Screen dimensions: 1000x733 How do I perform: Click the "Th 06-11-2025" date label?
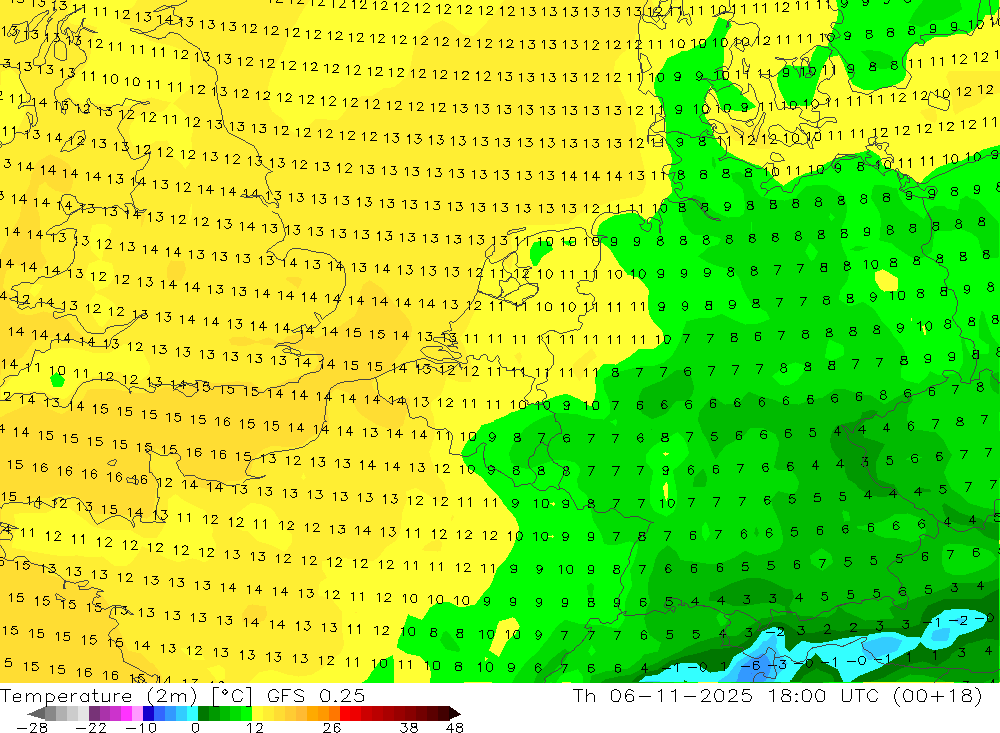(x=663, y=695)
